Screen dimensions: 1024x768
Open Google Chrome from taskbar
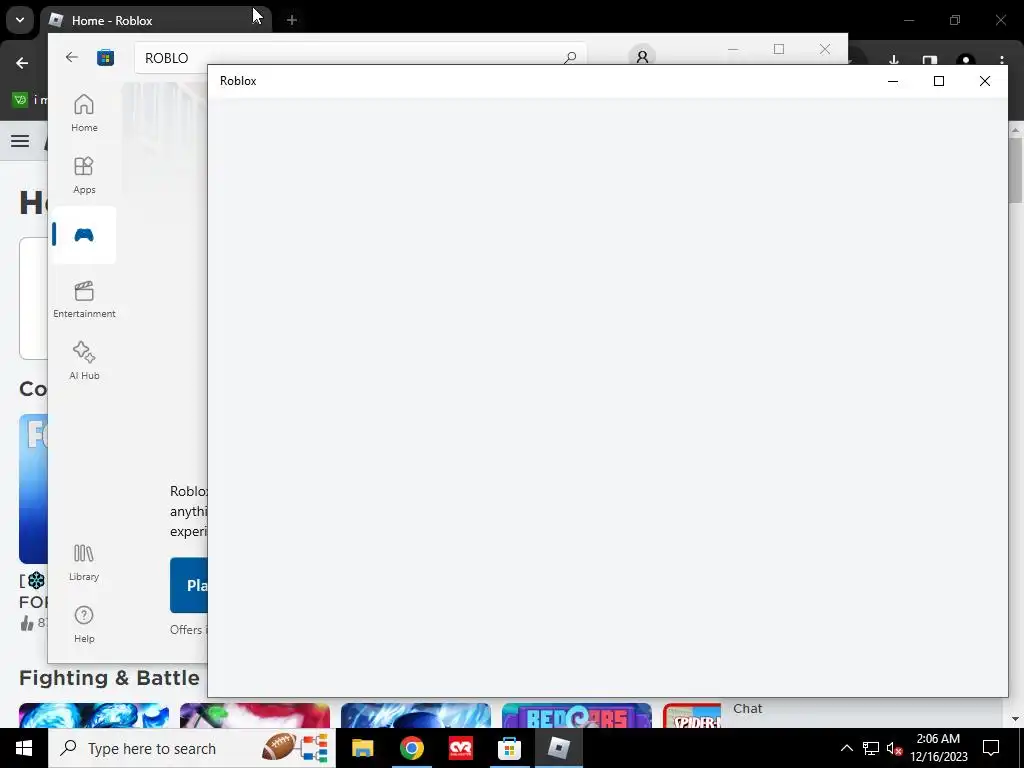pyautogui.click(x=411, y=748)
